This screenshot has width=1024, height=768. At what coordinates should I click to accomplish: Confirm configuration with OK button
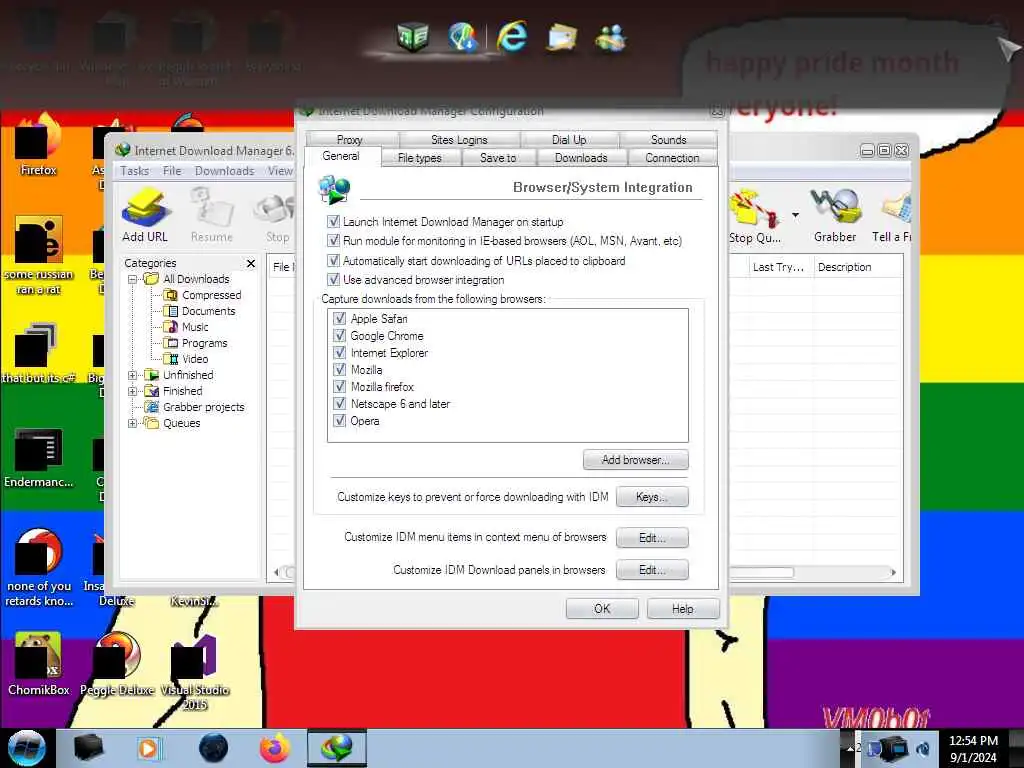602,609
